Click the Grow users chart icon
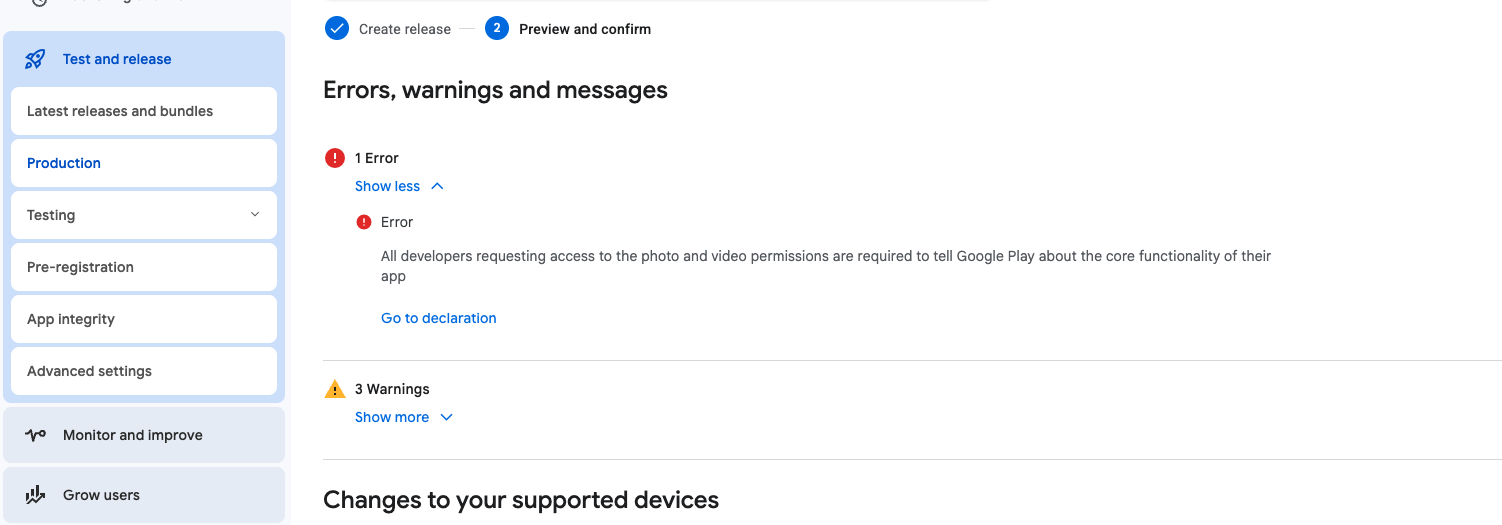 click(35, 495)
